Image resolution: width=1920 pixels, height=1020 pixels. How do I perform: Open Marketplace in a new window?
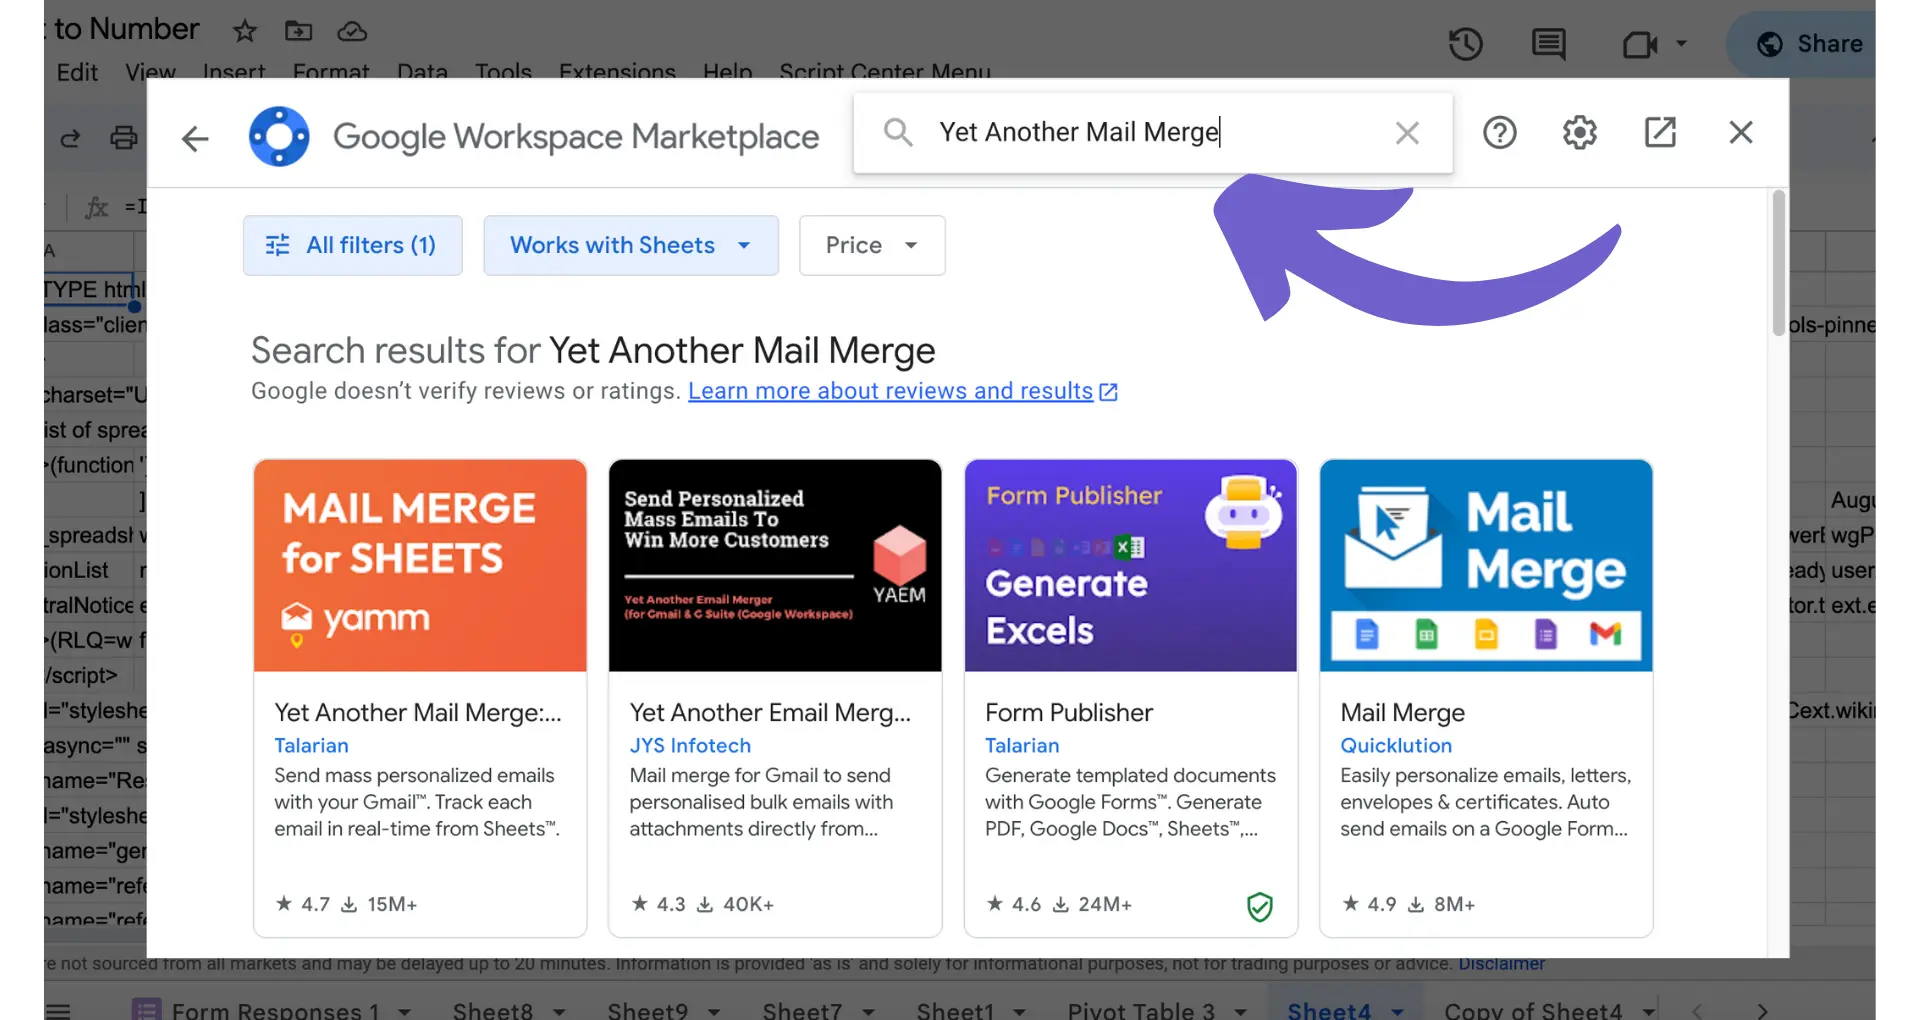(1660, 132)
